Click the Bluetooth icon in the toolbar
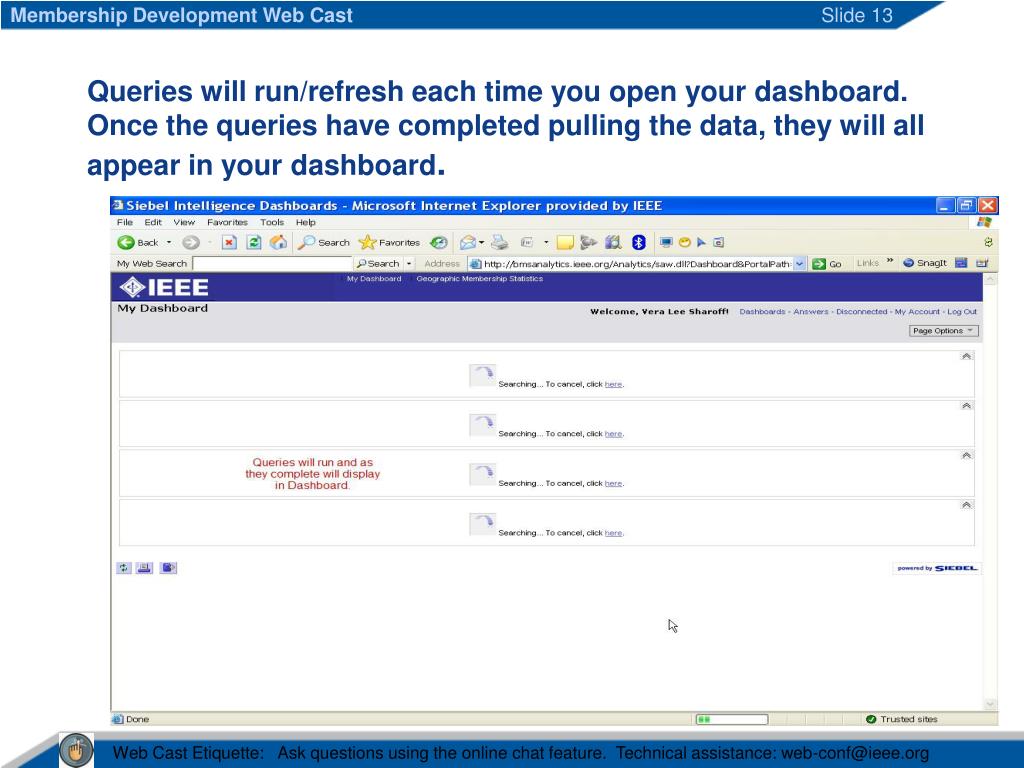Screen dimensions: 1024x768 639,243
